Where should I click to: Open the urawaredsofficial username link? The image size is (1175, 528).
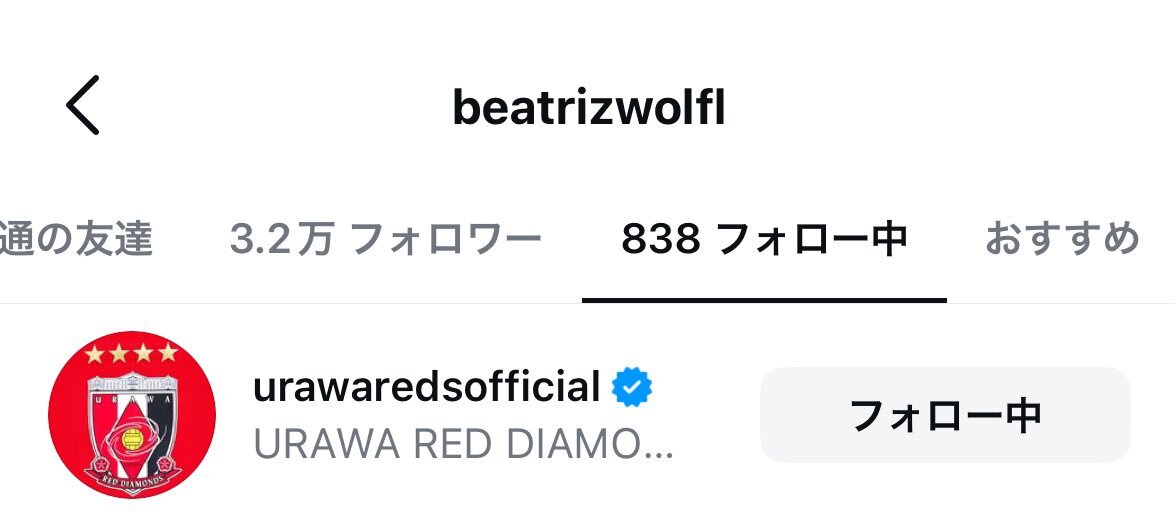point(426,387)
